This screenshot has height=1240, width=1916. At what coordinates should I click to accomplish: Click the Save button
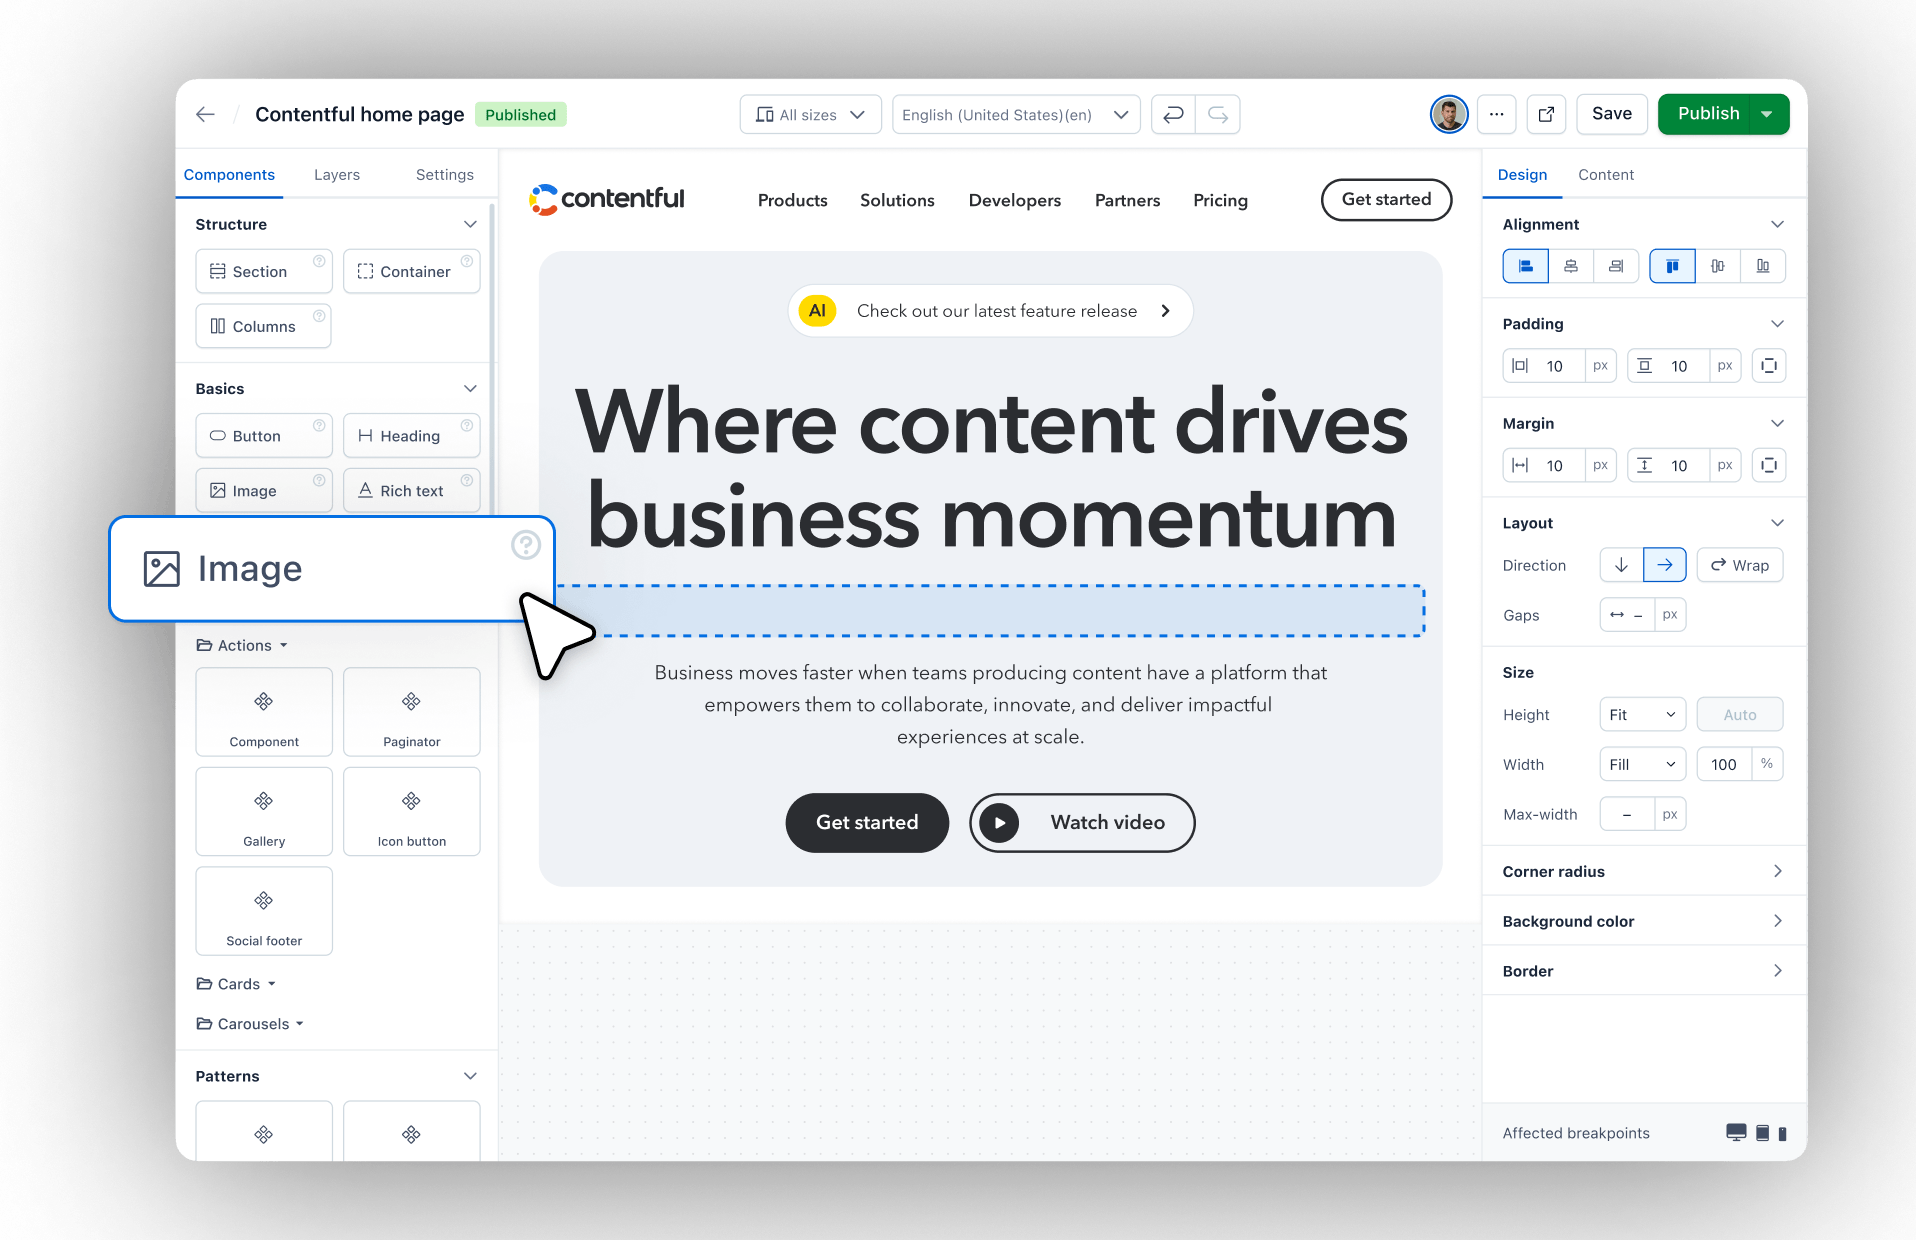(1612, 114)
